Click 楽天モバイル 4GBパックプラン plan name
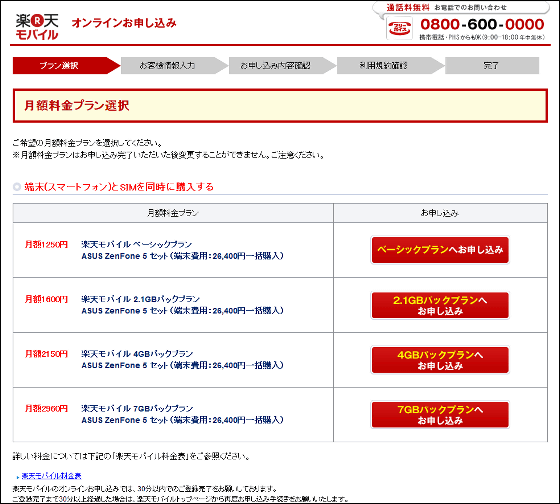 [x=137, y=354]
